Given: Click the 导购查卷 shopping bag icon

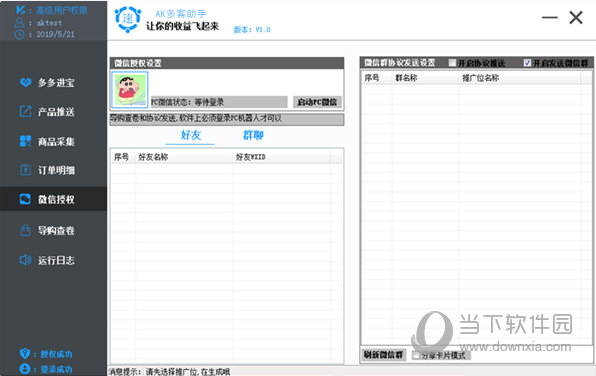Looking at the screenshot, I should (25, 230).
